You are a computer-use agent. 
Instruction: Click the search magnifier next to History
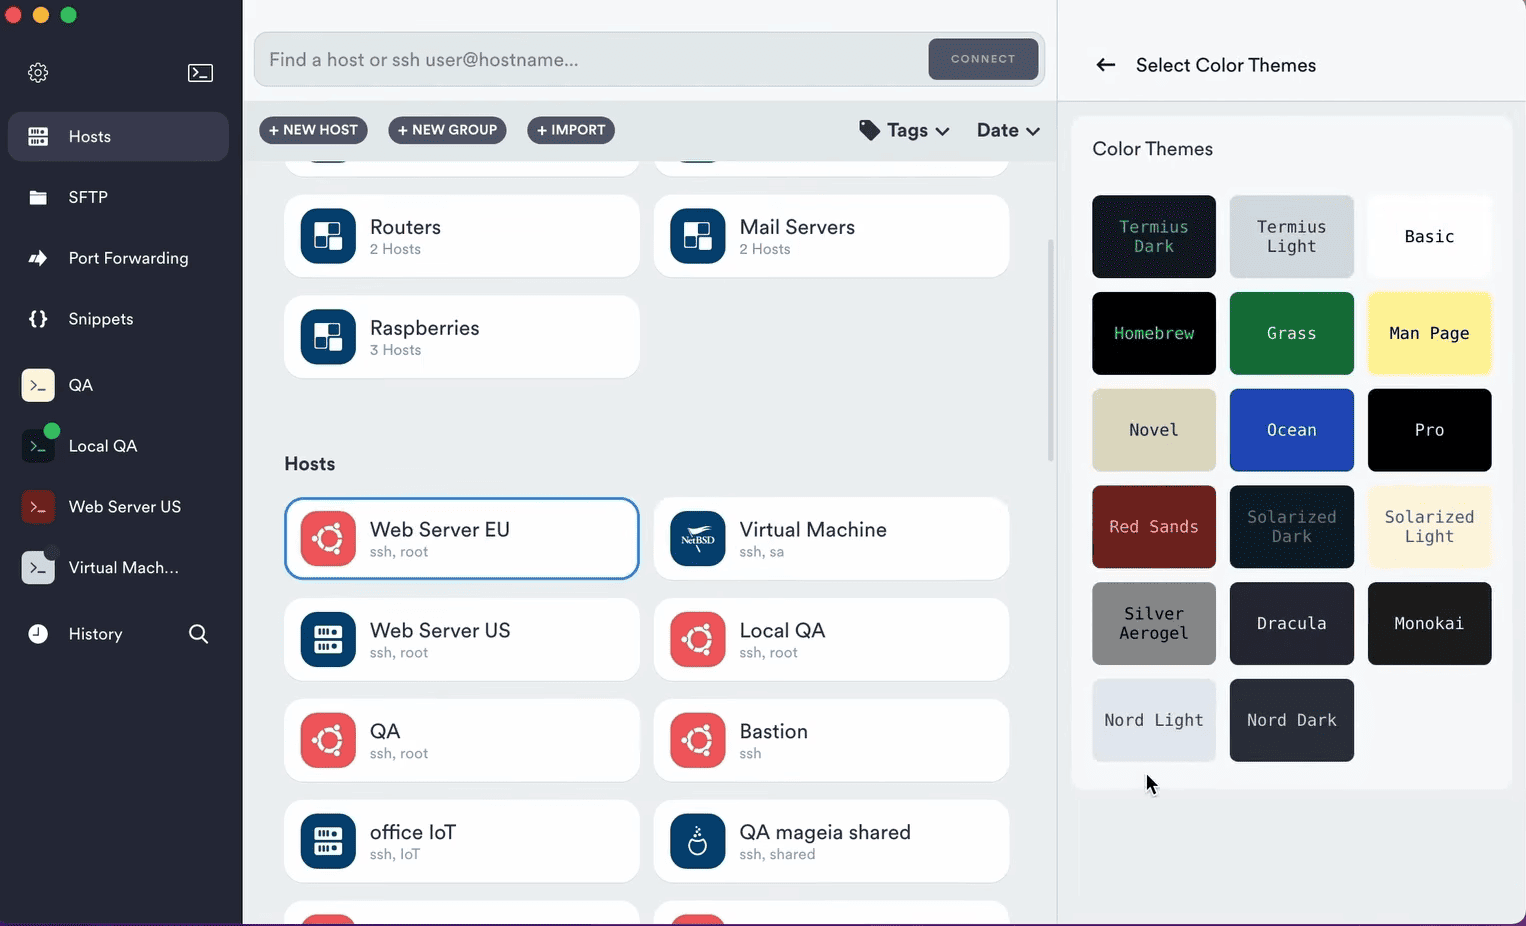(x=198, y=634)
